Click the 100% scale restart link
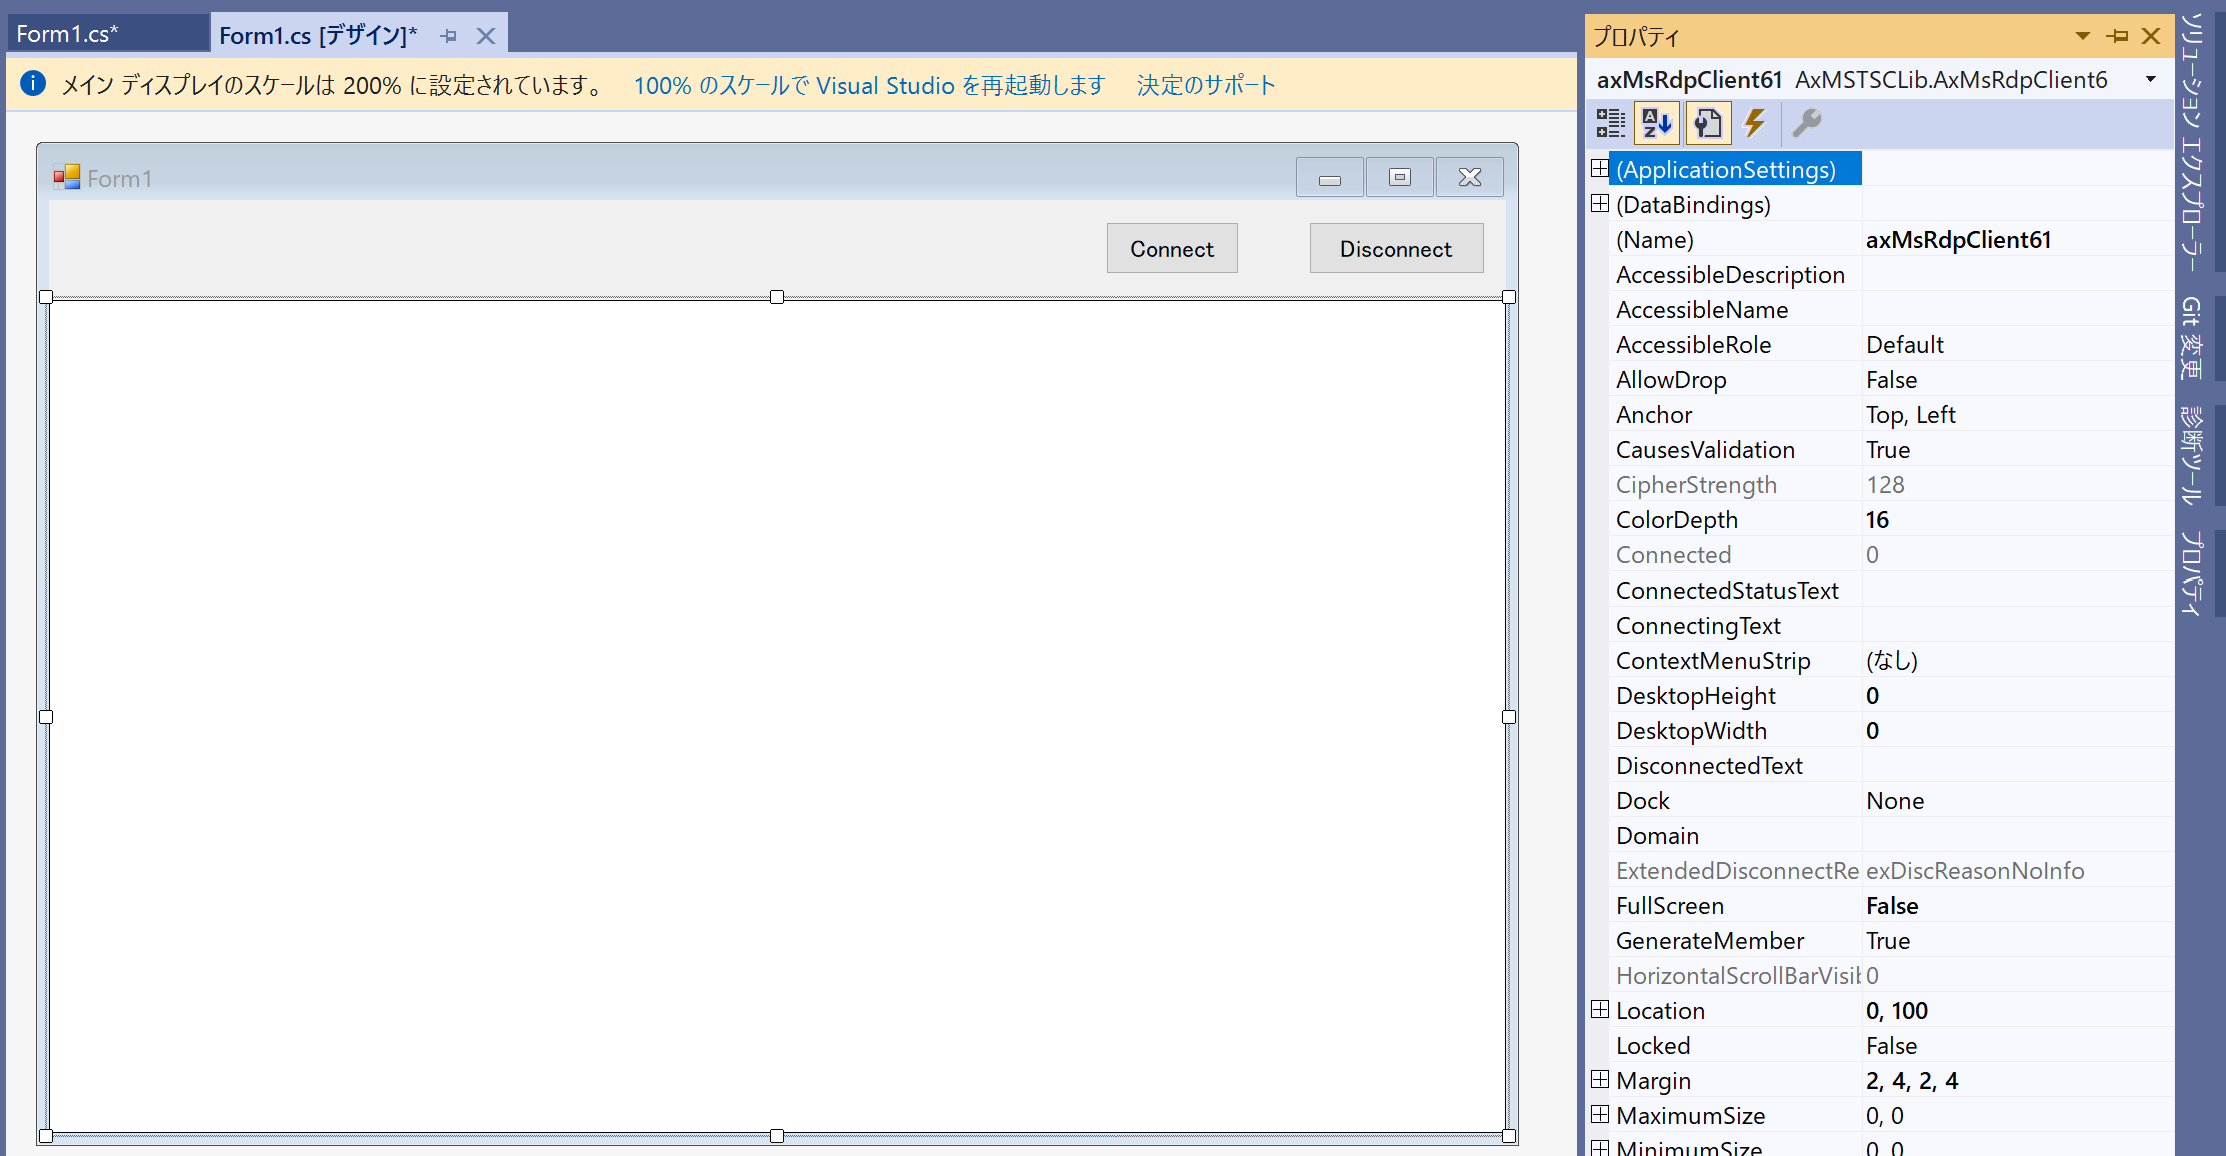The image size is (2226, 1156). click(x=870, y=85)
